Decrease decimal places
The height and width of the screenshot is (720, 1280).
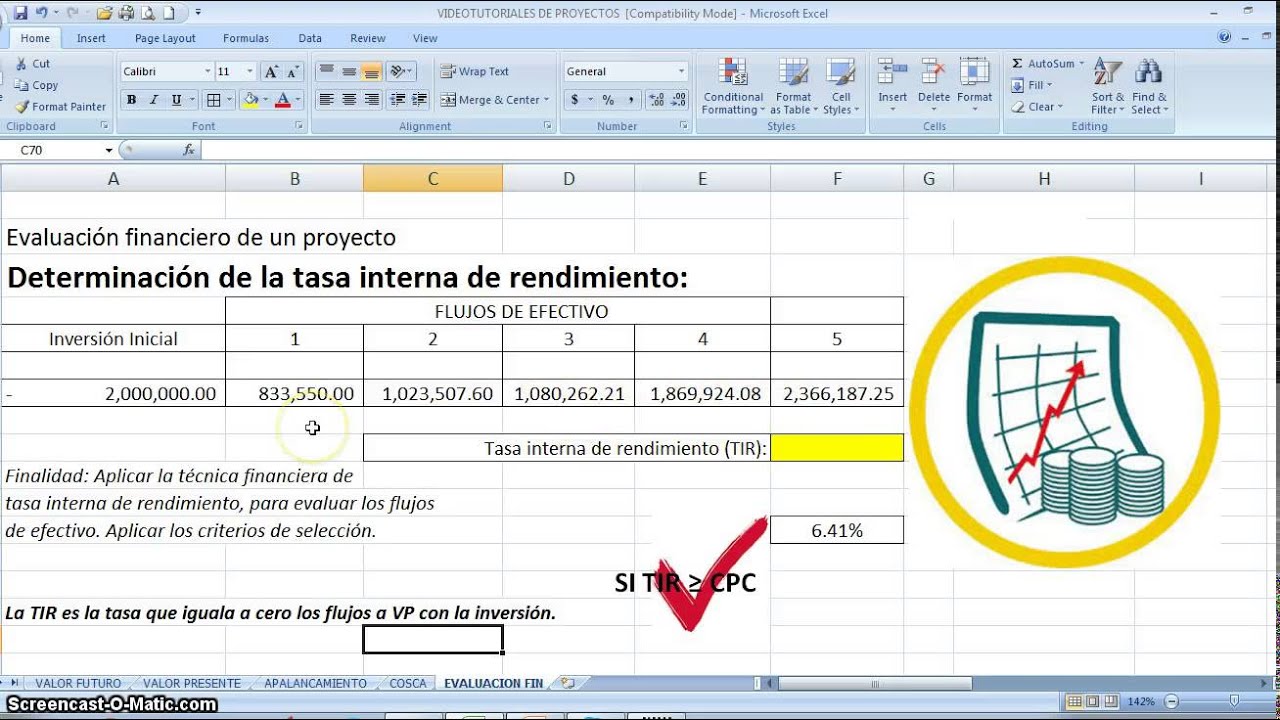[678, 100]
